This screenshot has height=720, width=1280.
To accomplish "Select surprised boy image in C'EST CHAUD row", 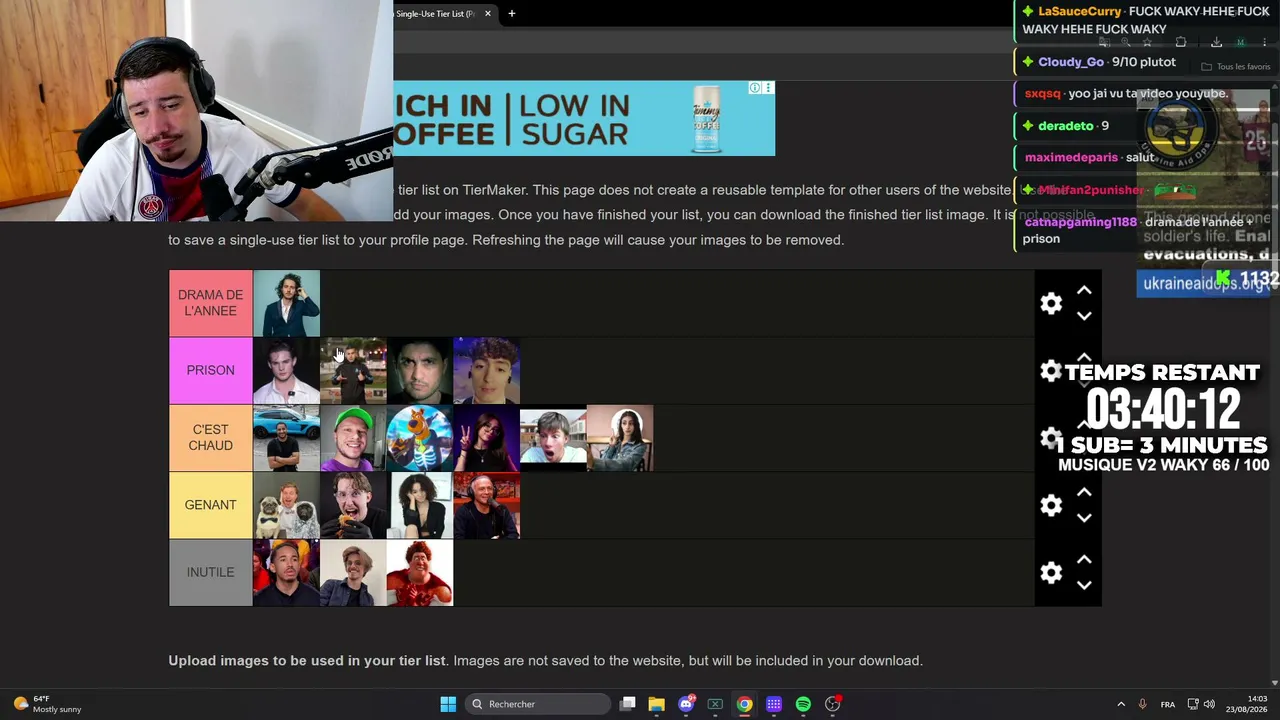I will tap(553, 438).
